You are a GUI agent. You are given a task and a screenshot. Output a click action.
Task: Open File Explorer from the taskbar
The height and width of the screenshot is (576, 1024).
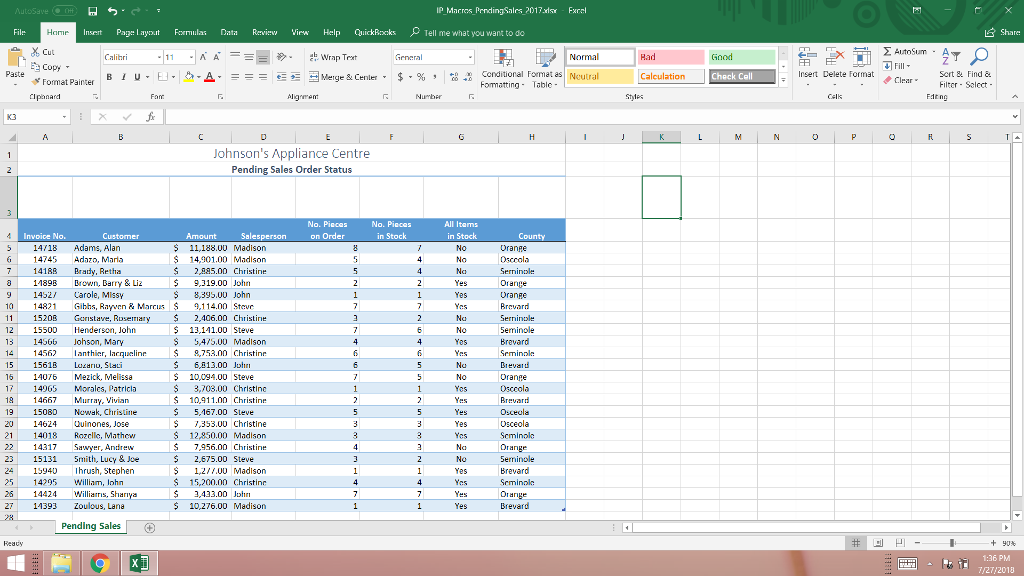(61, 563)
